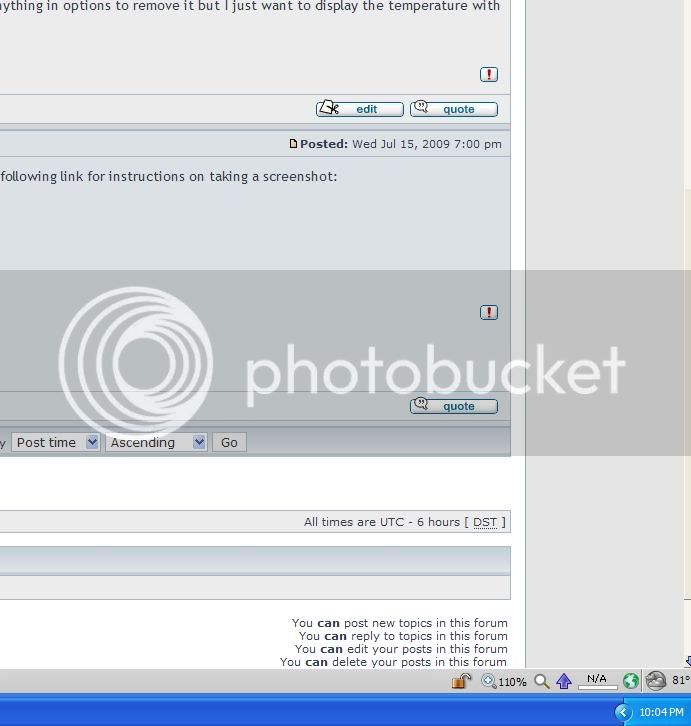This screenshot has height=726, width=691.
Task: Open the Ascending order dropdown
Action: (x=156, y=442)
